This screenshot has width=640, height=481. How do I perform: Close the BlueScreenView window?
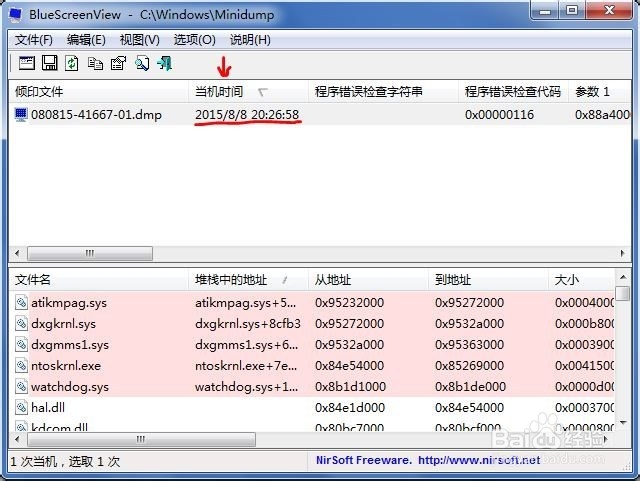click(609, 10)
